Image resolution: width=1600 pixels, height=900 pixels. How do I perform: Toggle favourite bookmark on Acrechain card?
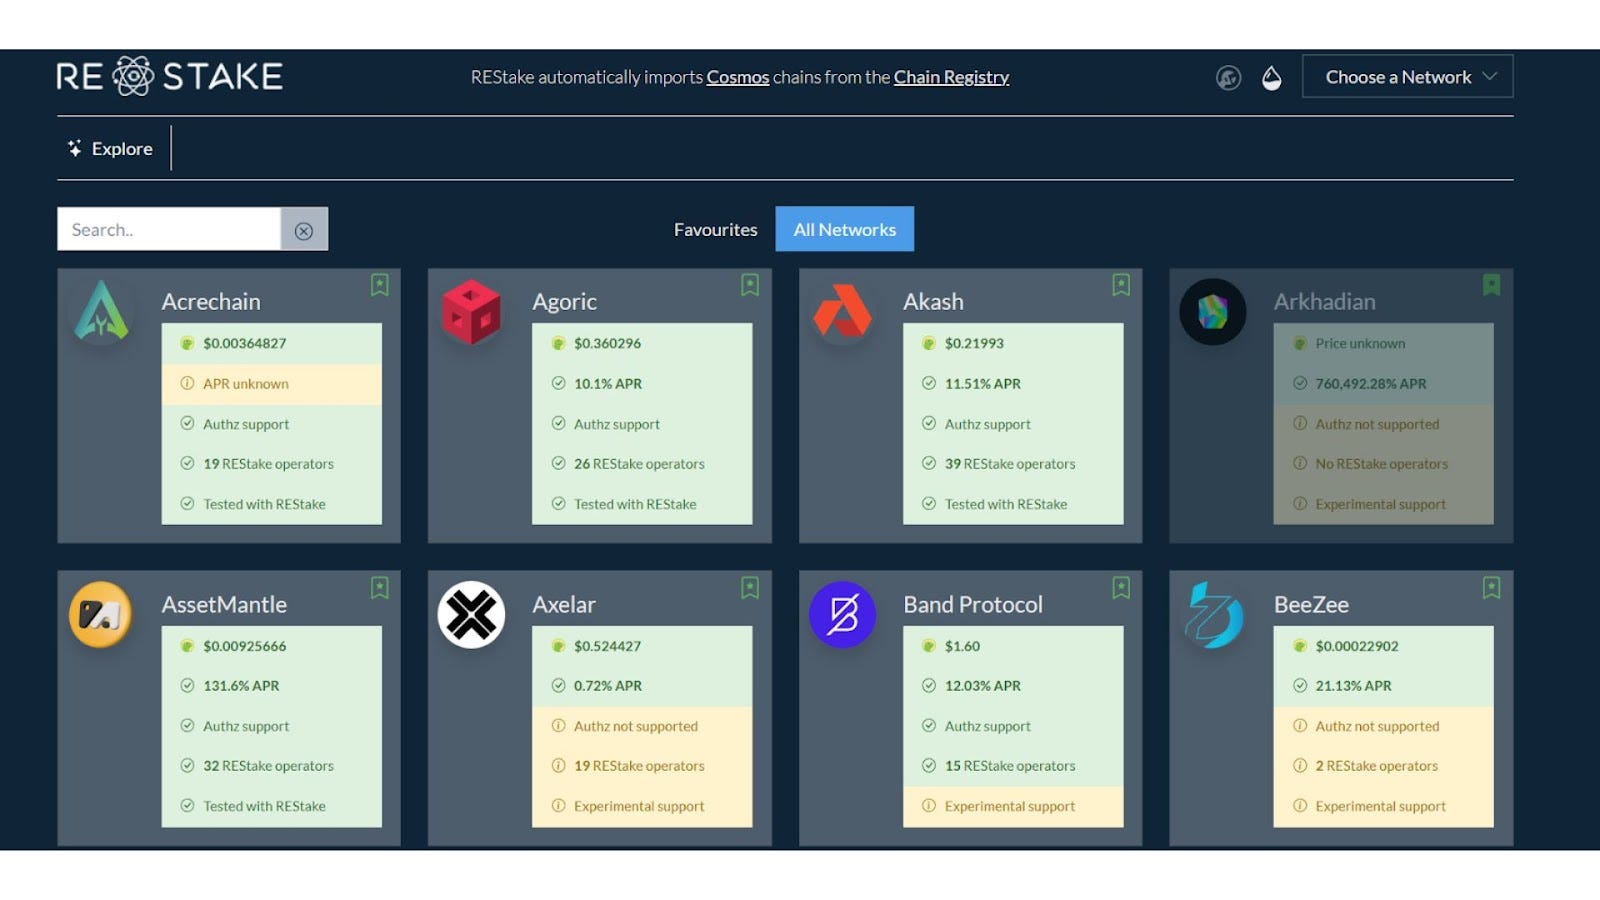tap(380, 285)
